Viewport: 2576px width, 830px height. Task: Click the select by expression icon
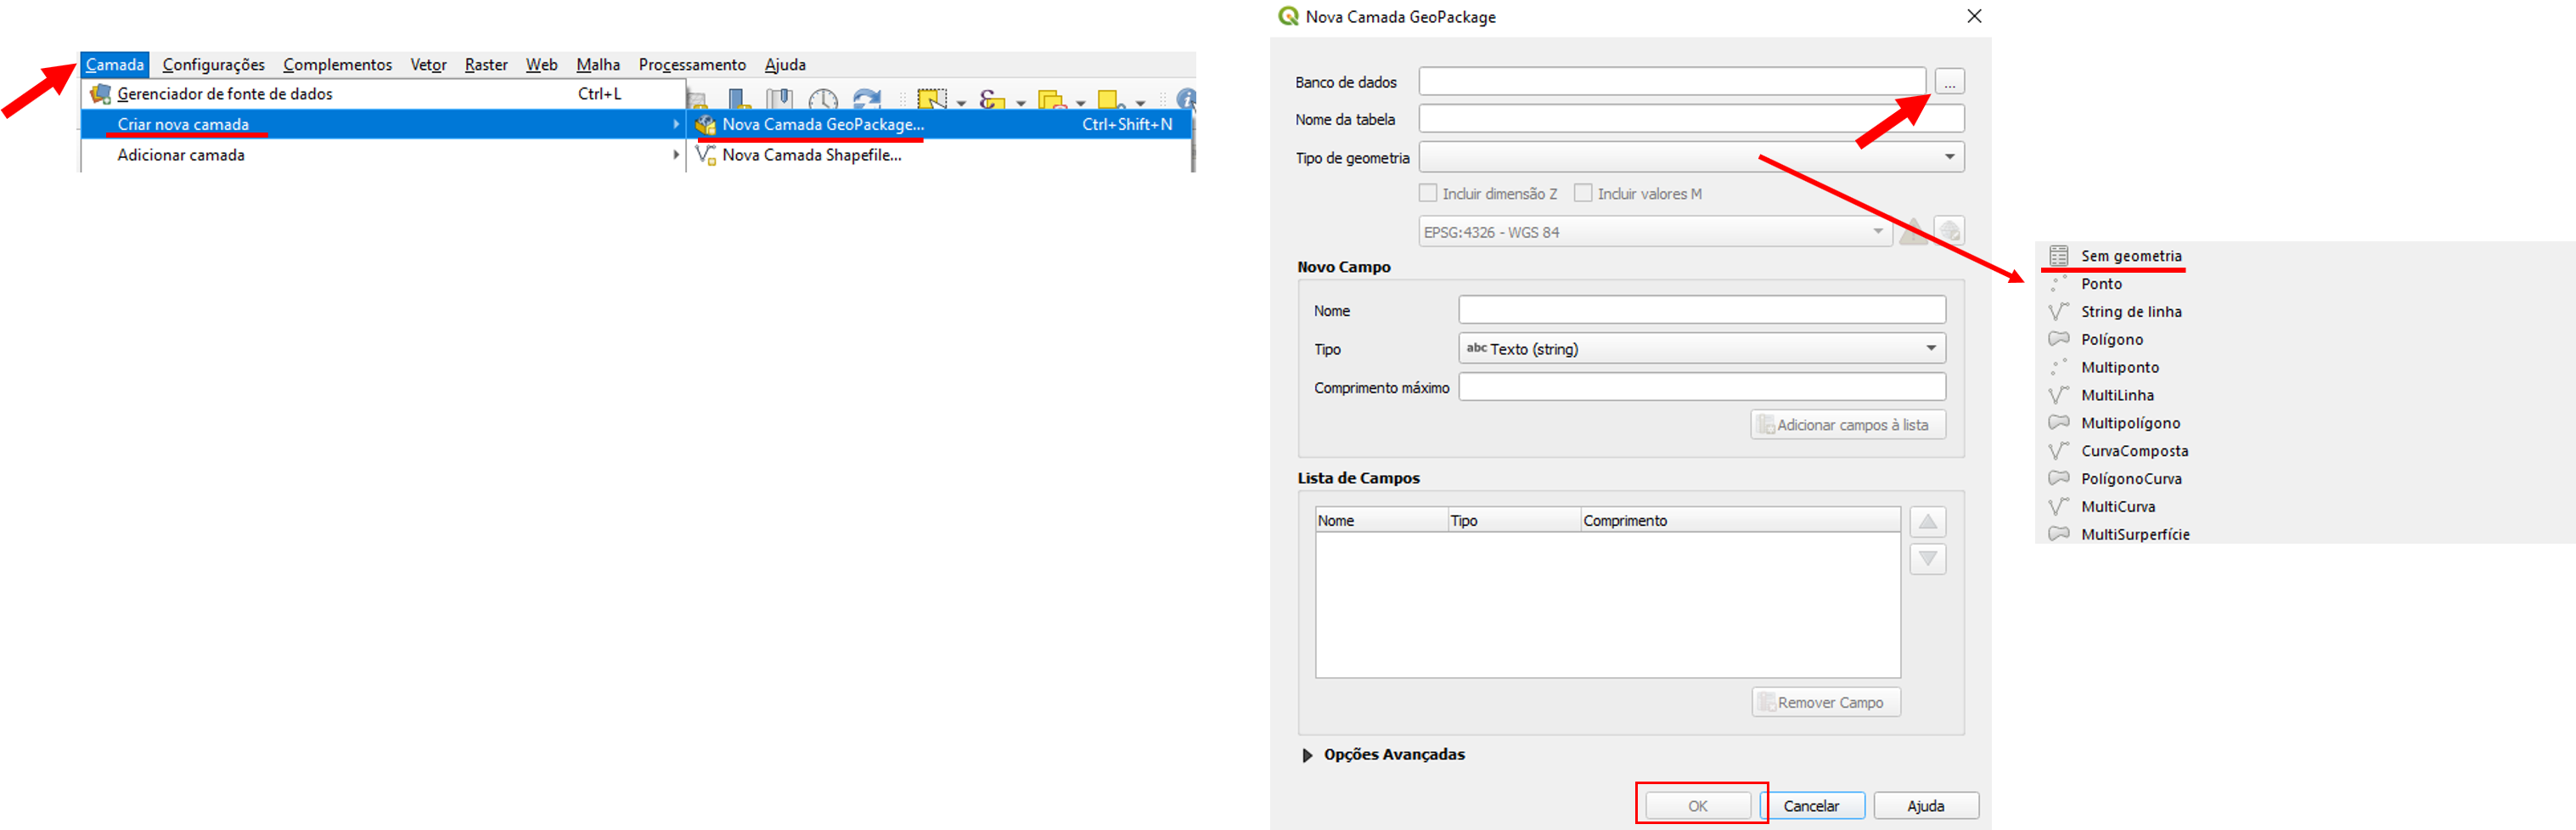[x=991, y=100]
